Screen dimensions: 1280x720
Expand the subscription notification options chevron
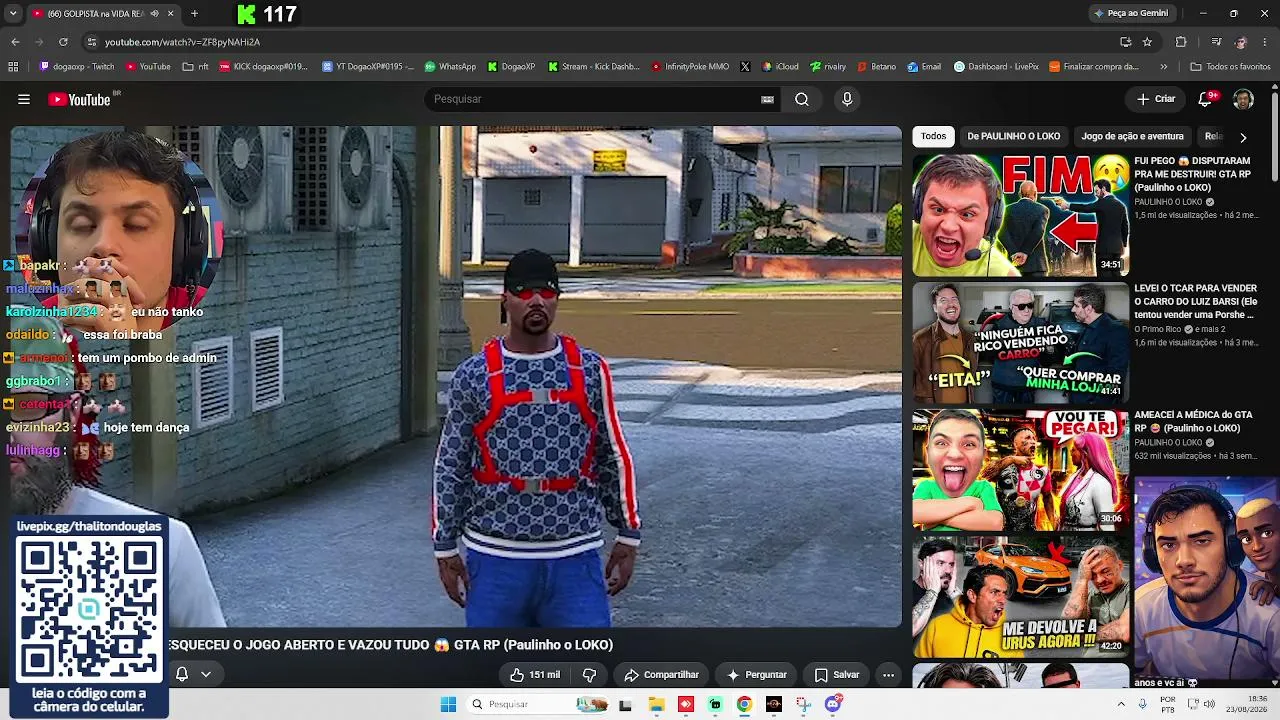pyautogui.click(x=206, y=674)
